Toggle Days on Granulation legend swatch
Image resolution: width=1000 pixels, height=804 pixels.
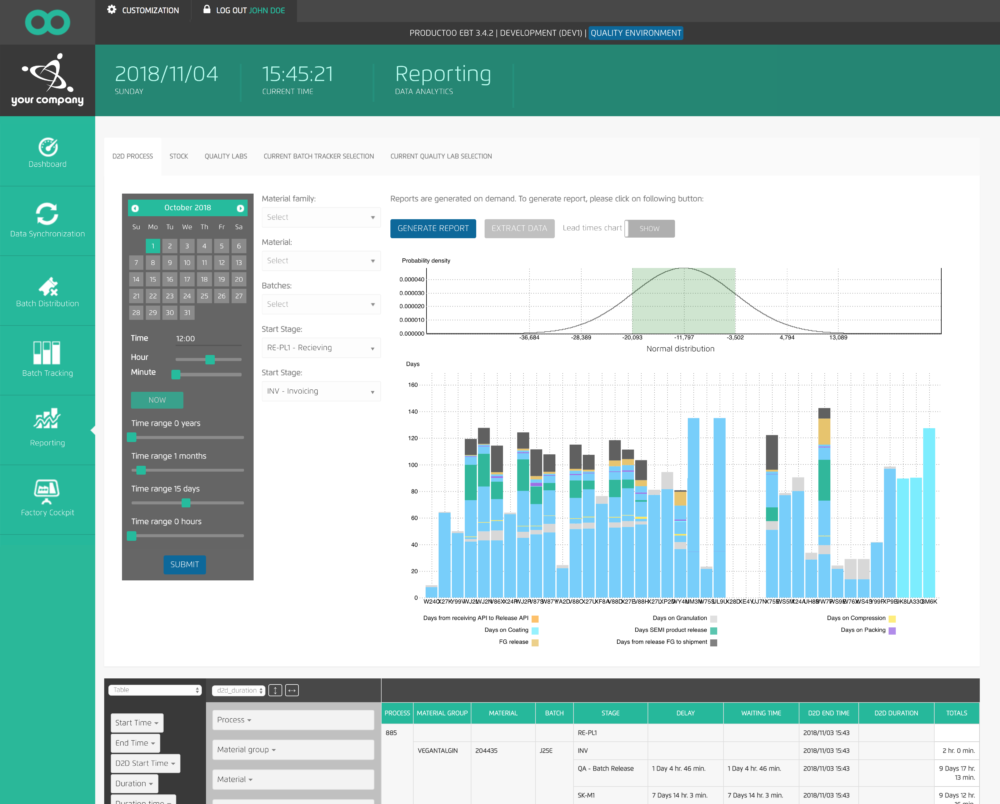point(714,618)
